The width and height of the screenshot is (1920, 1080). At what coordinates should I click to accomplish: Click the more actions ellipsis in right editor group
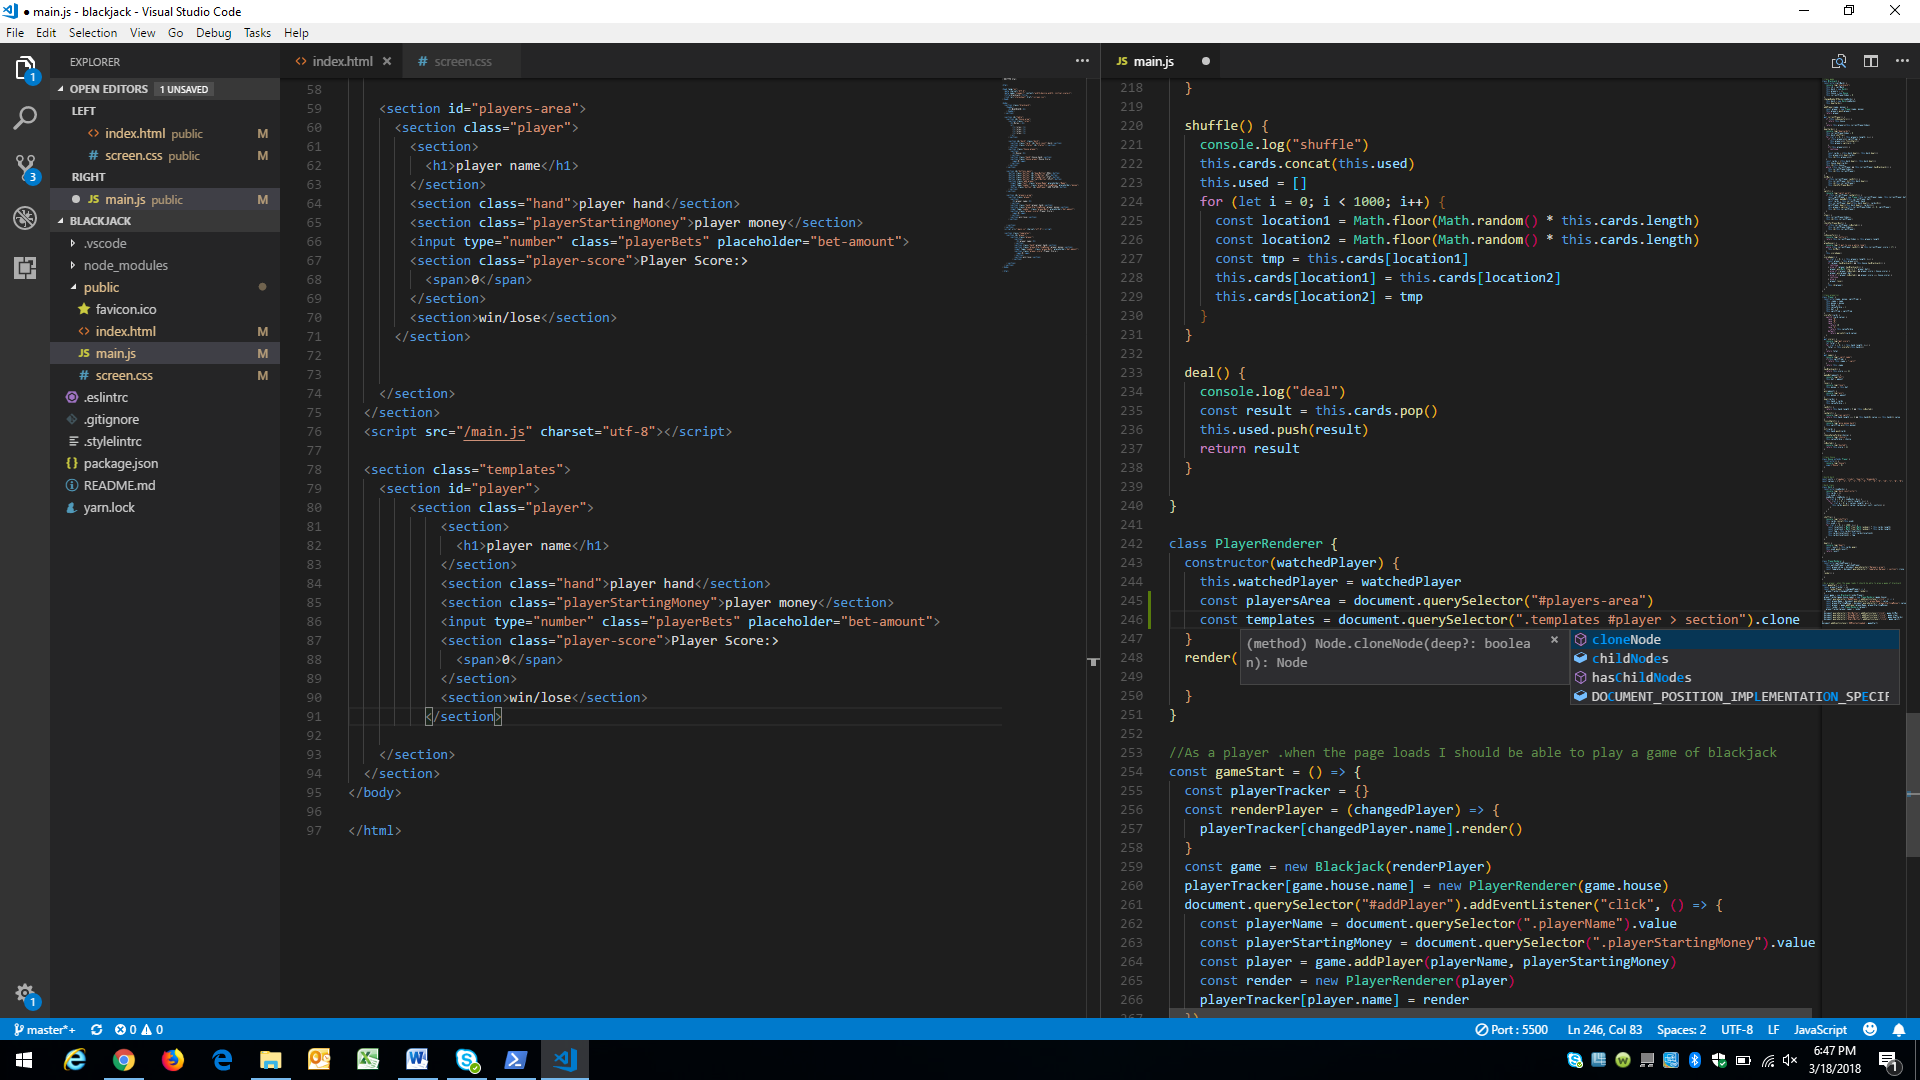[1902, 61]
